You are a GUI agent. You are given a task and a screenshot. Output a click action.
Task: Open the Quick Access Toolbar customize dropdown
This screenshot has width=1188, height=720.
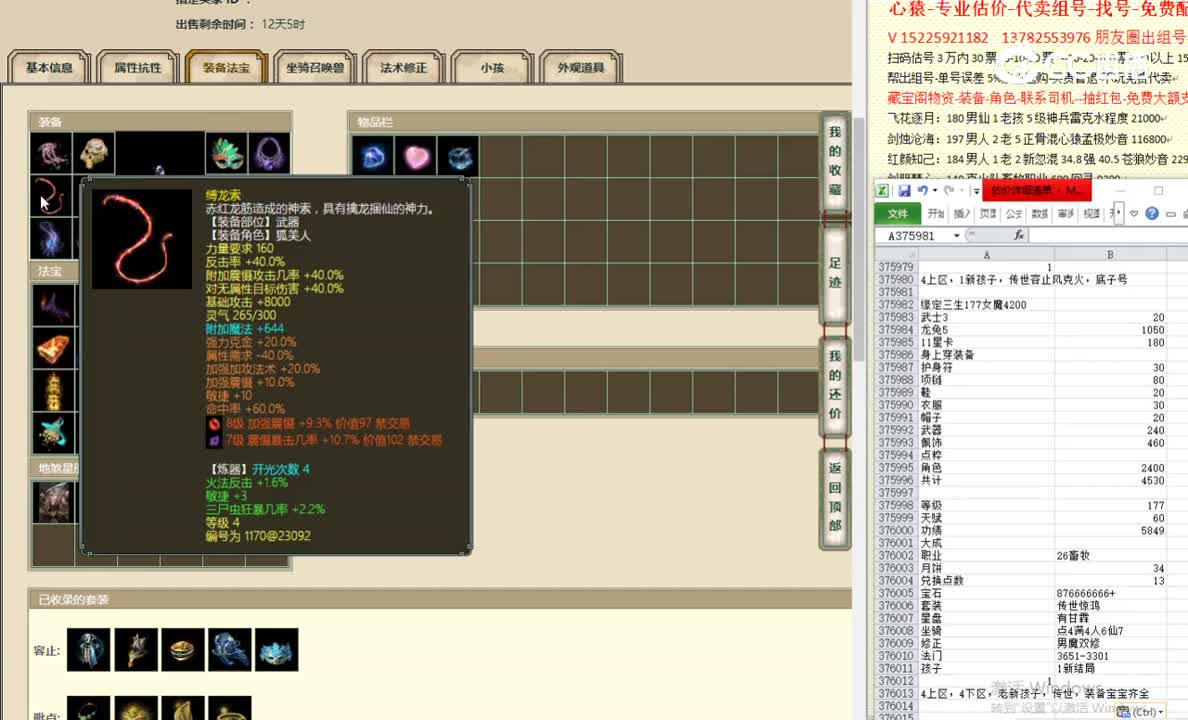(x=976, y=191)
